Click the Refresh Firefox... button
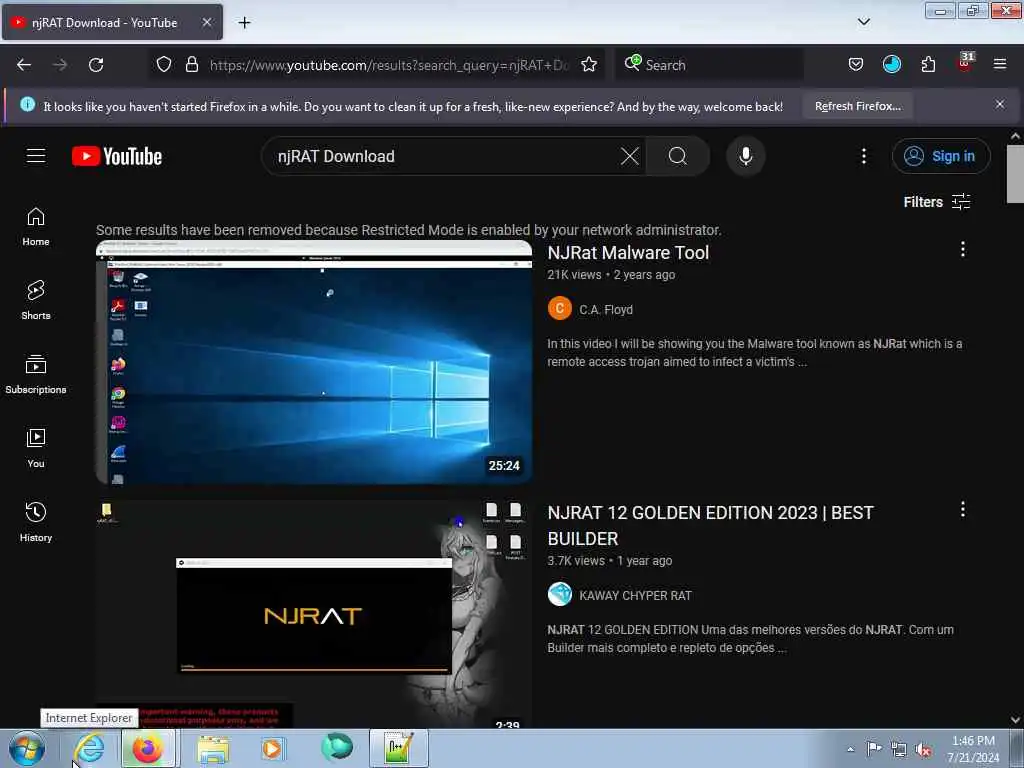Screen dimensions: 1024x768 pyautogui.click(x=857, y=106)
